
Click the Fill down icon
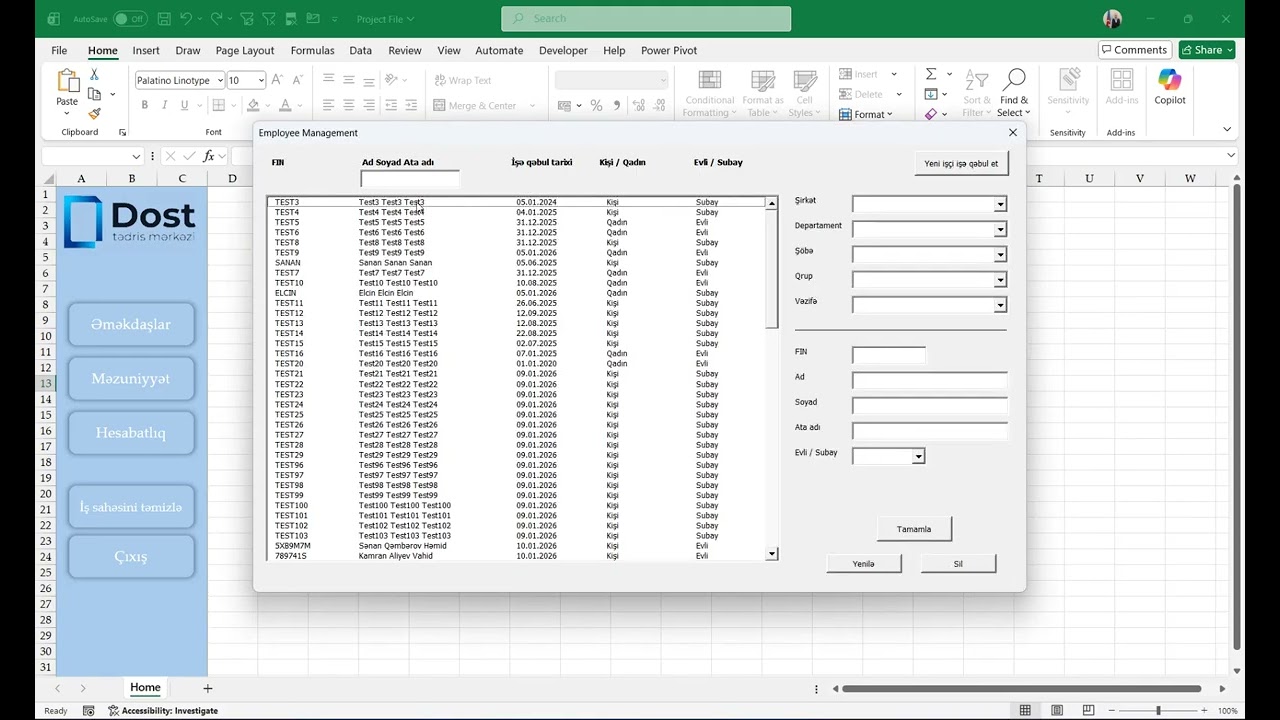(x=931, y=94)
